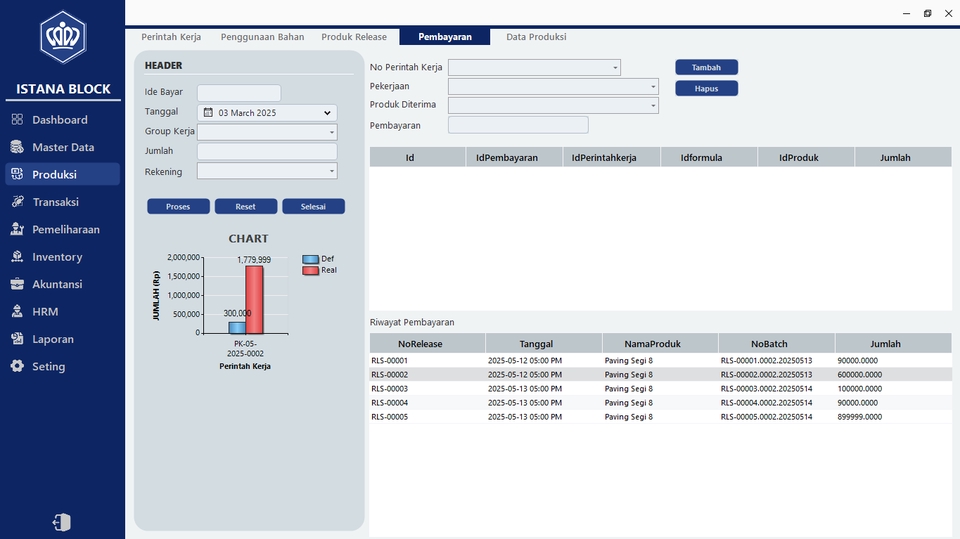Minimize the application window
960x539 pixels.
pyautogui.click(x=906, y=13)
